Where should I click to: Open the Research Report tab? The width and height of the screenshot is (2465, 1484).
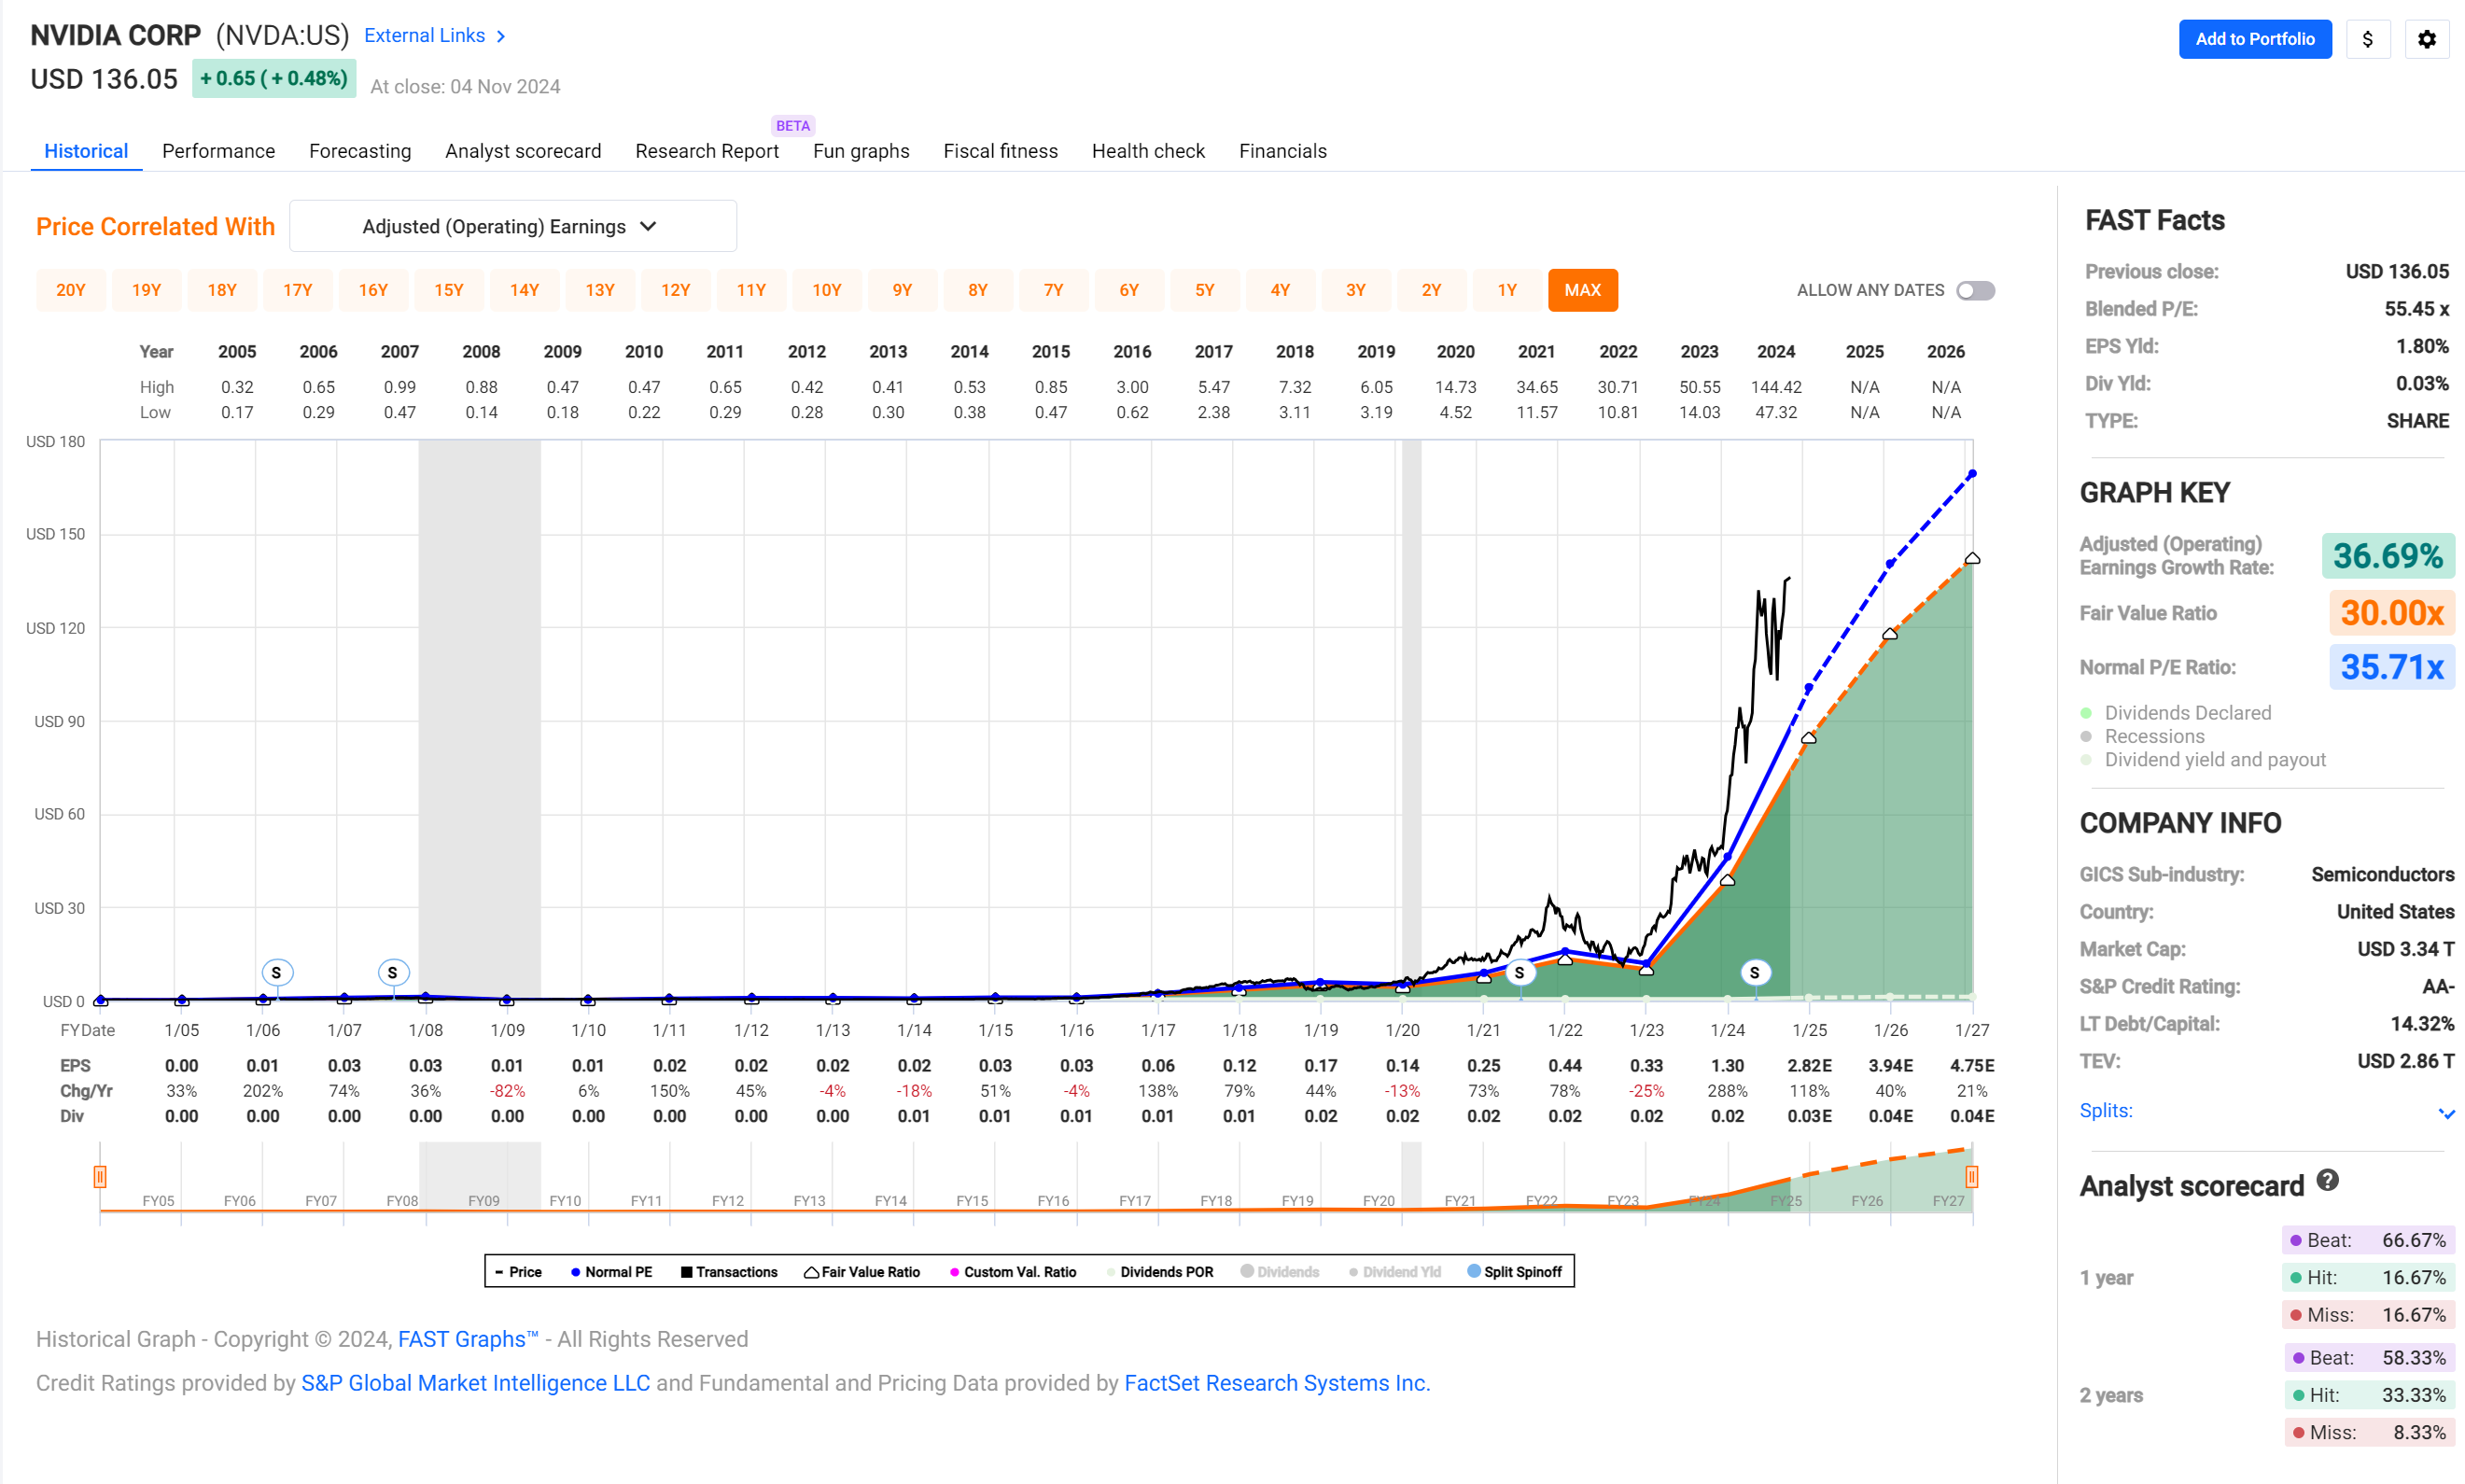(707, 151)
